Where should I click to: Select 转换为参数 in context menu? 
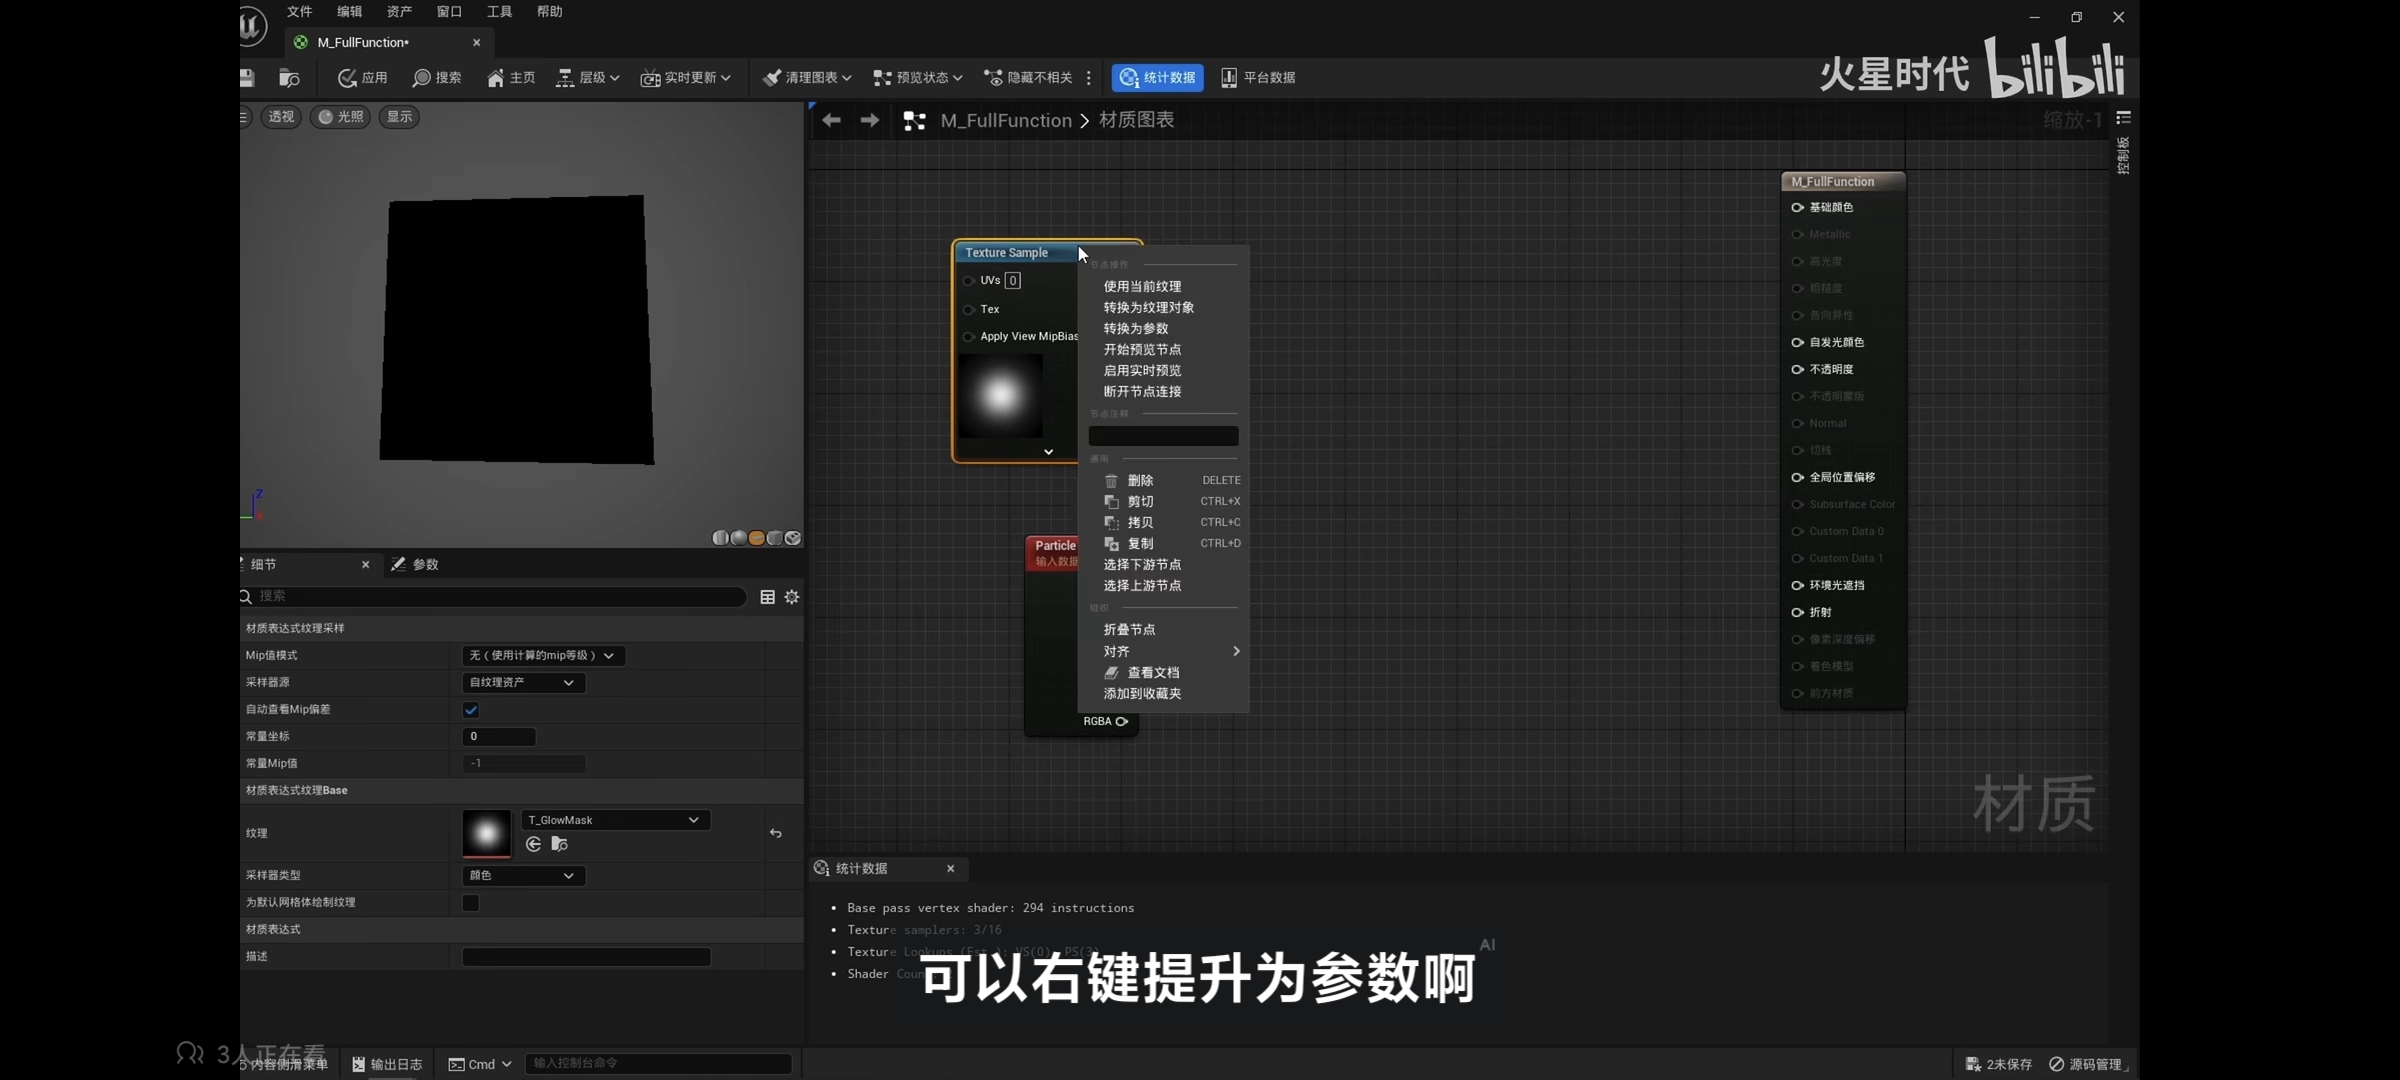tap(1136, 329)
